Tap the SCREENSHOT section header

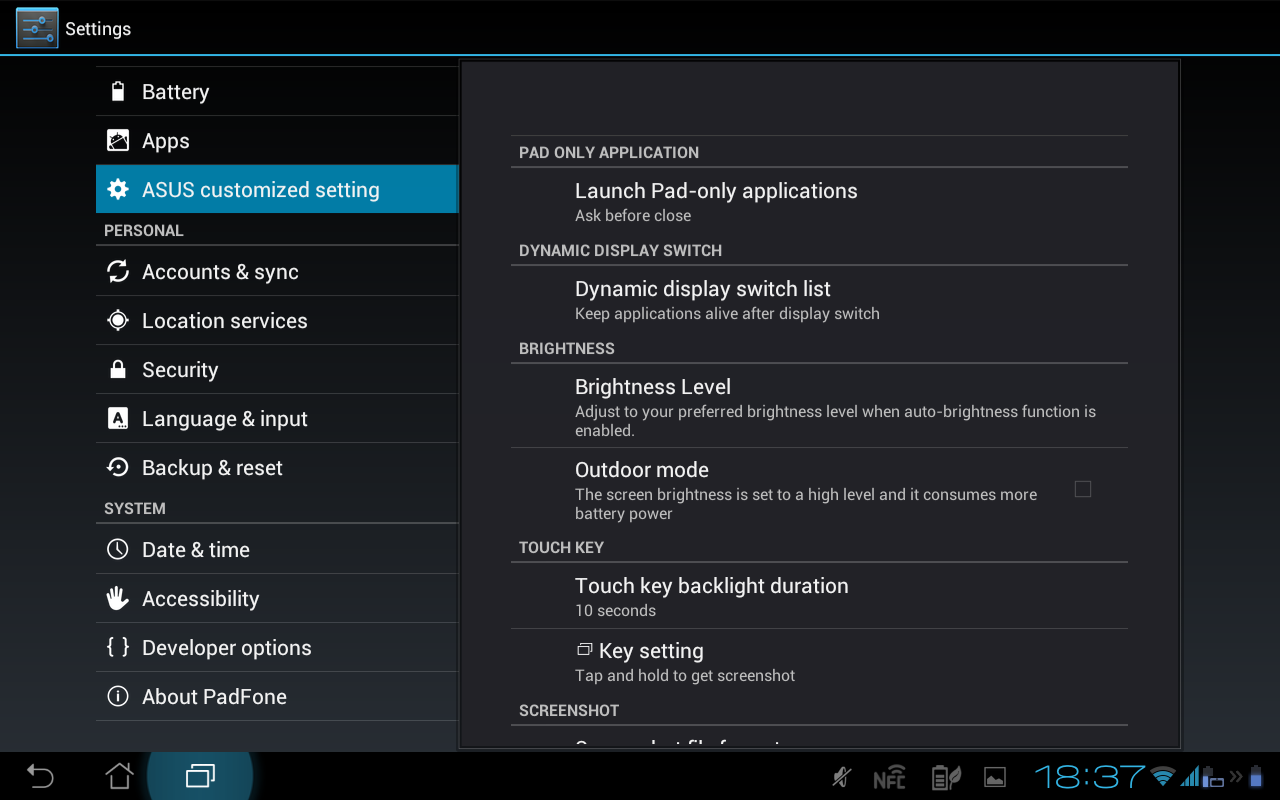(x=569, y=711)
